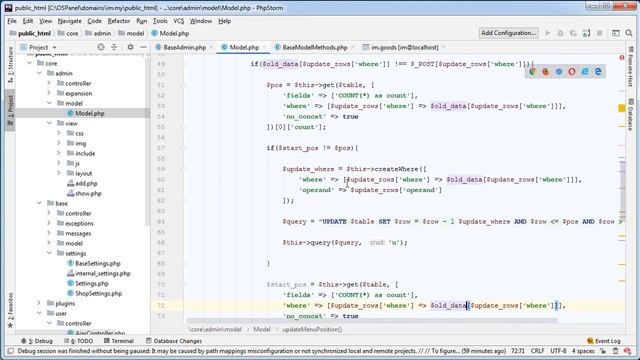The height and width of the screenshot is (360, 640).
Task: Click the editor horizontal scrollbar
Action: click(x=371, y=321)
